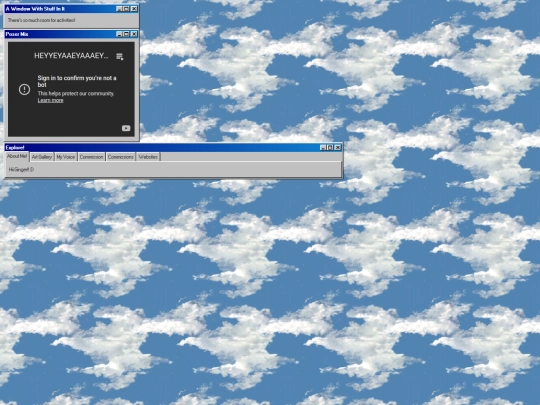The image size is (540, 405).
Task: Switch to the Commission tab
Action: click(91, 157)
